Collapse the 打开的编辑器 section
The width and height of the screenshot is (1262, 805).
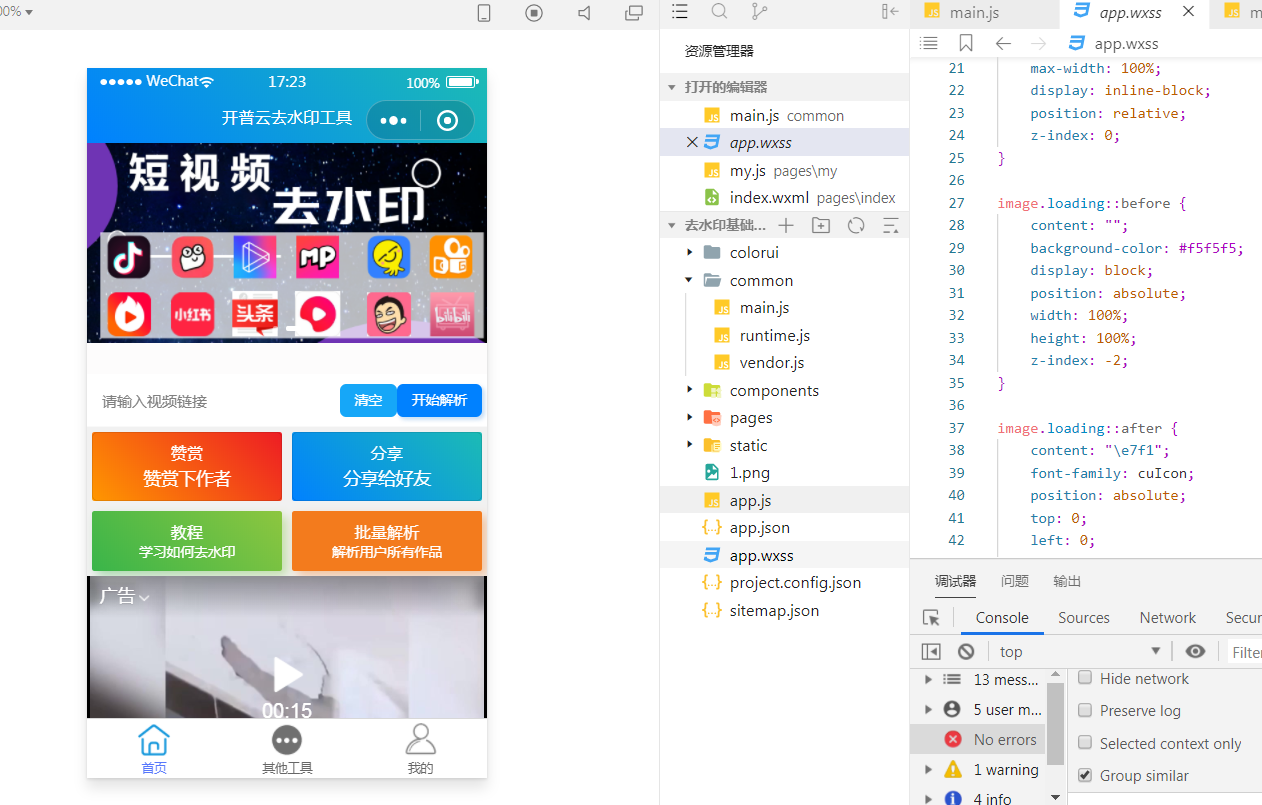tap(671, 87)
